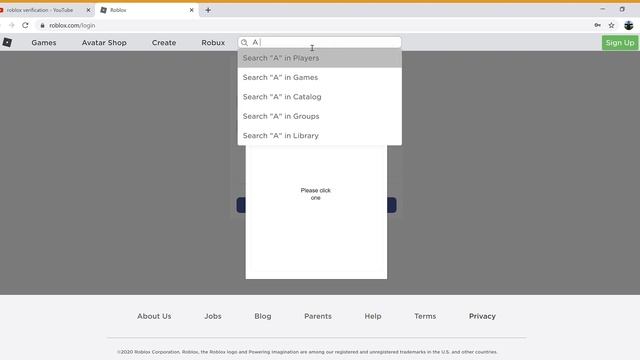Click the search magnifier icon

[x=244, y=42]
